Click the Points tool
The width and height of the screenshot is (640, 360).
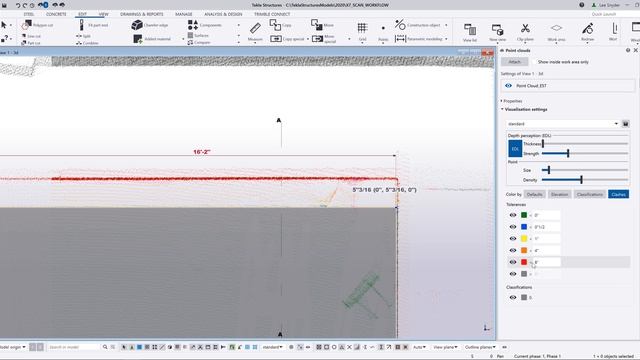pyautogui.click(x=383, y=32)
